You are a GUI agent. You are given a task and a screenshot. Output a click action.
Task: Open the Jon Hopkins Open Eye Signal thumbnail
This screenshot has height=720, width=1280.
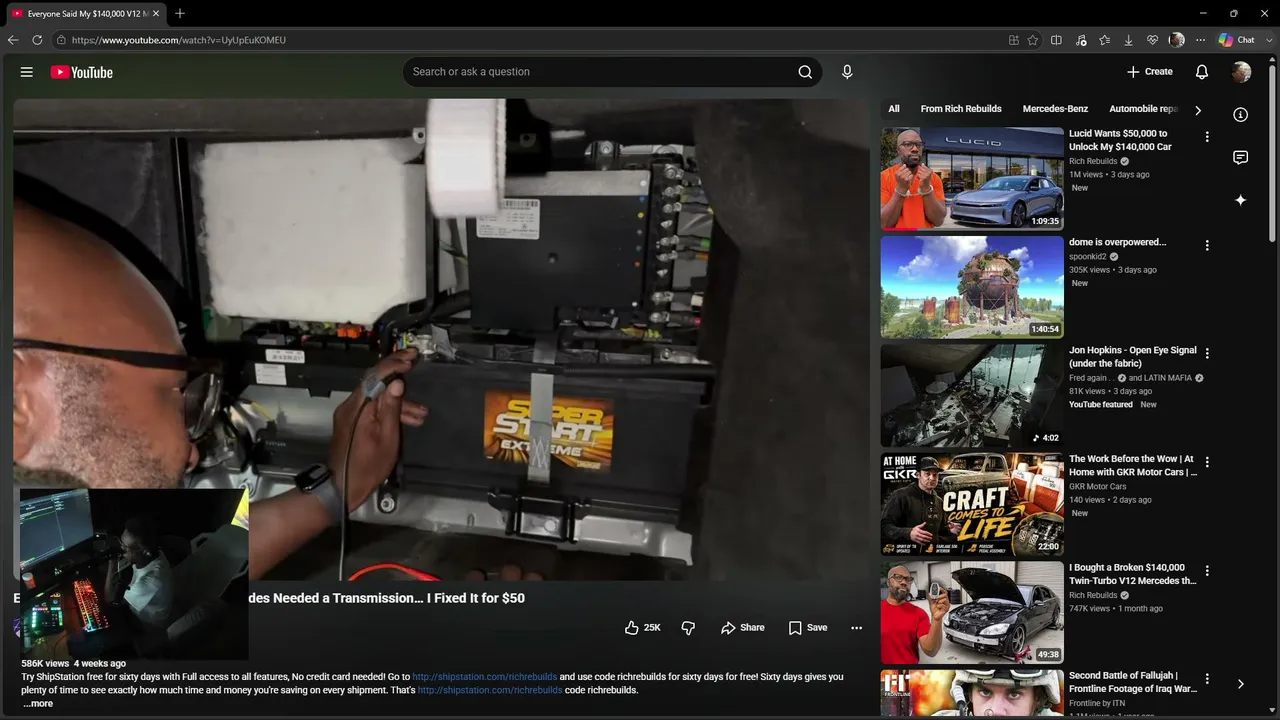pos(972,396)
